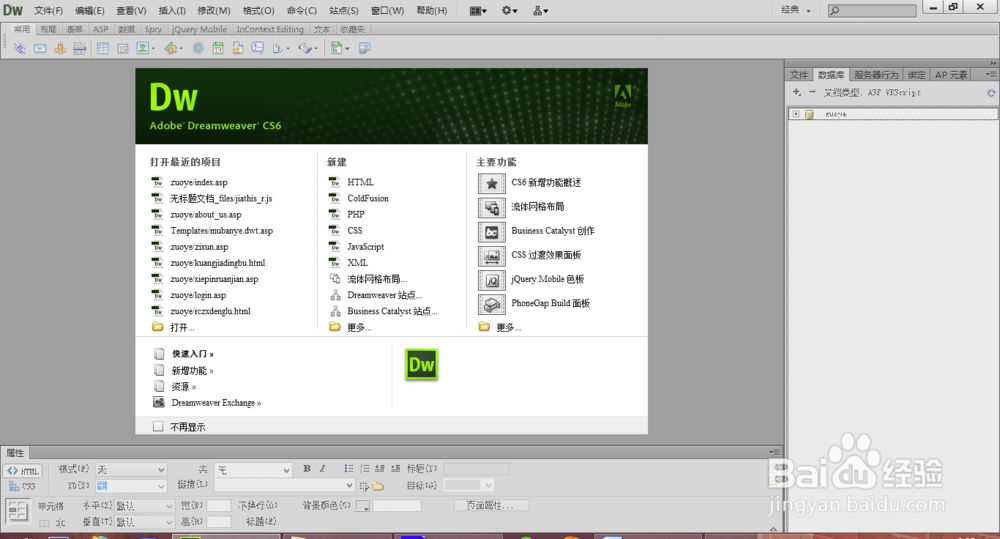Click the PhoneGap Build 面板 icon
1000x539 pixels.
coord(492,305)
